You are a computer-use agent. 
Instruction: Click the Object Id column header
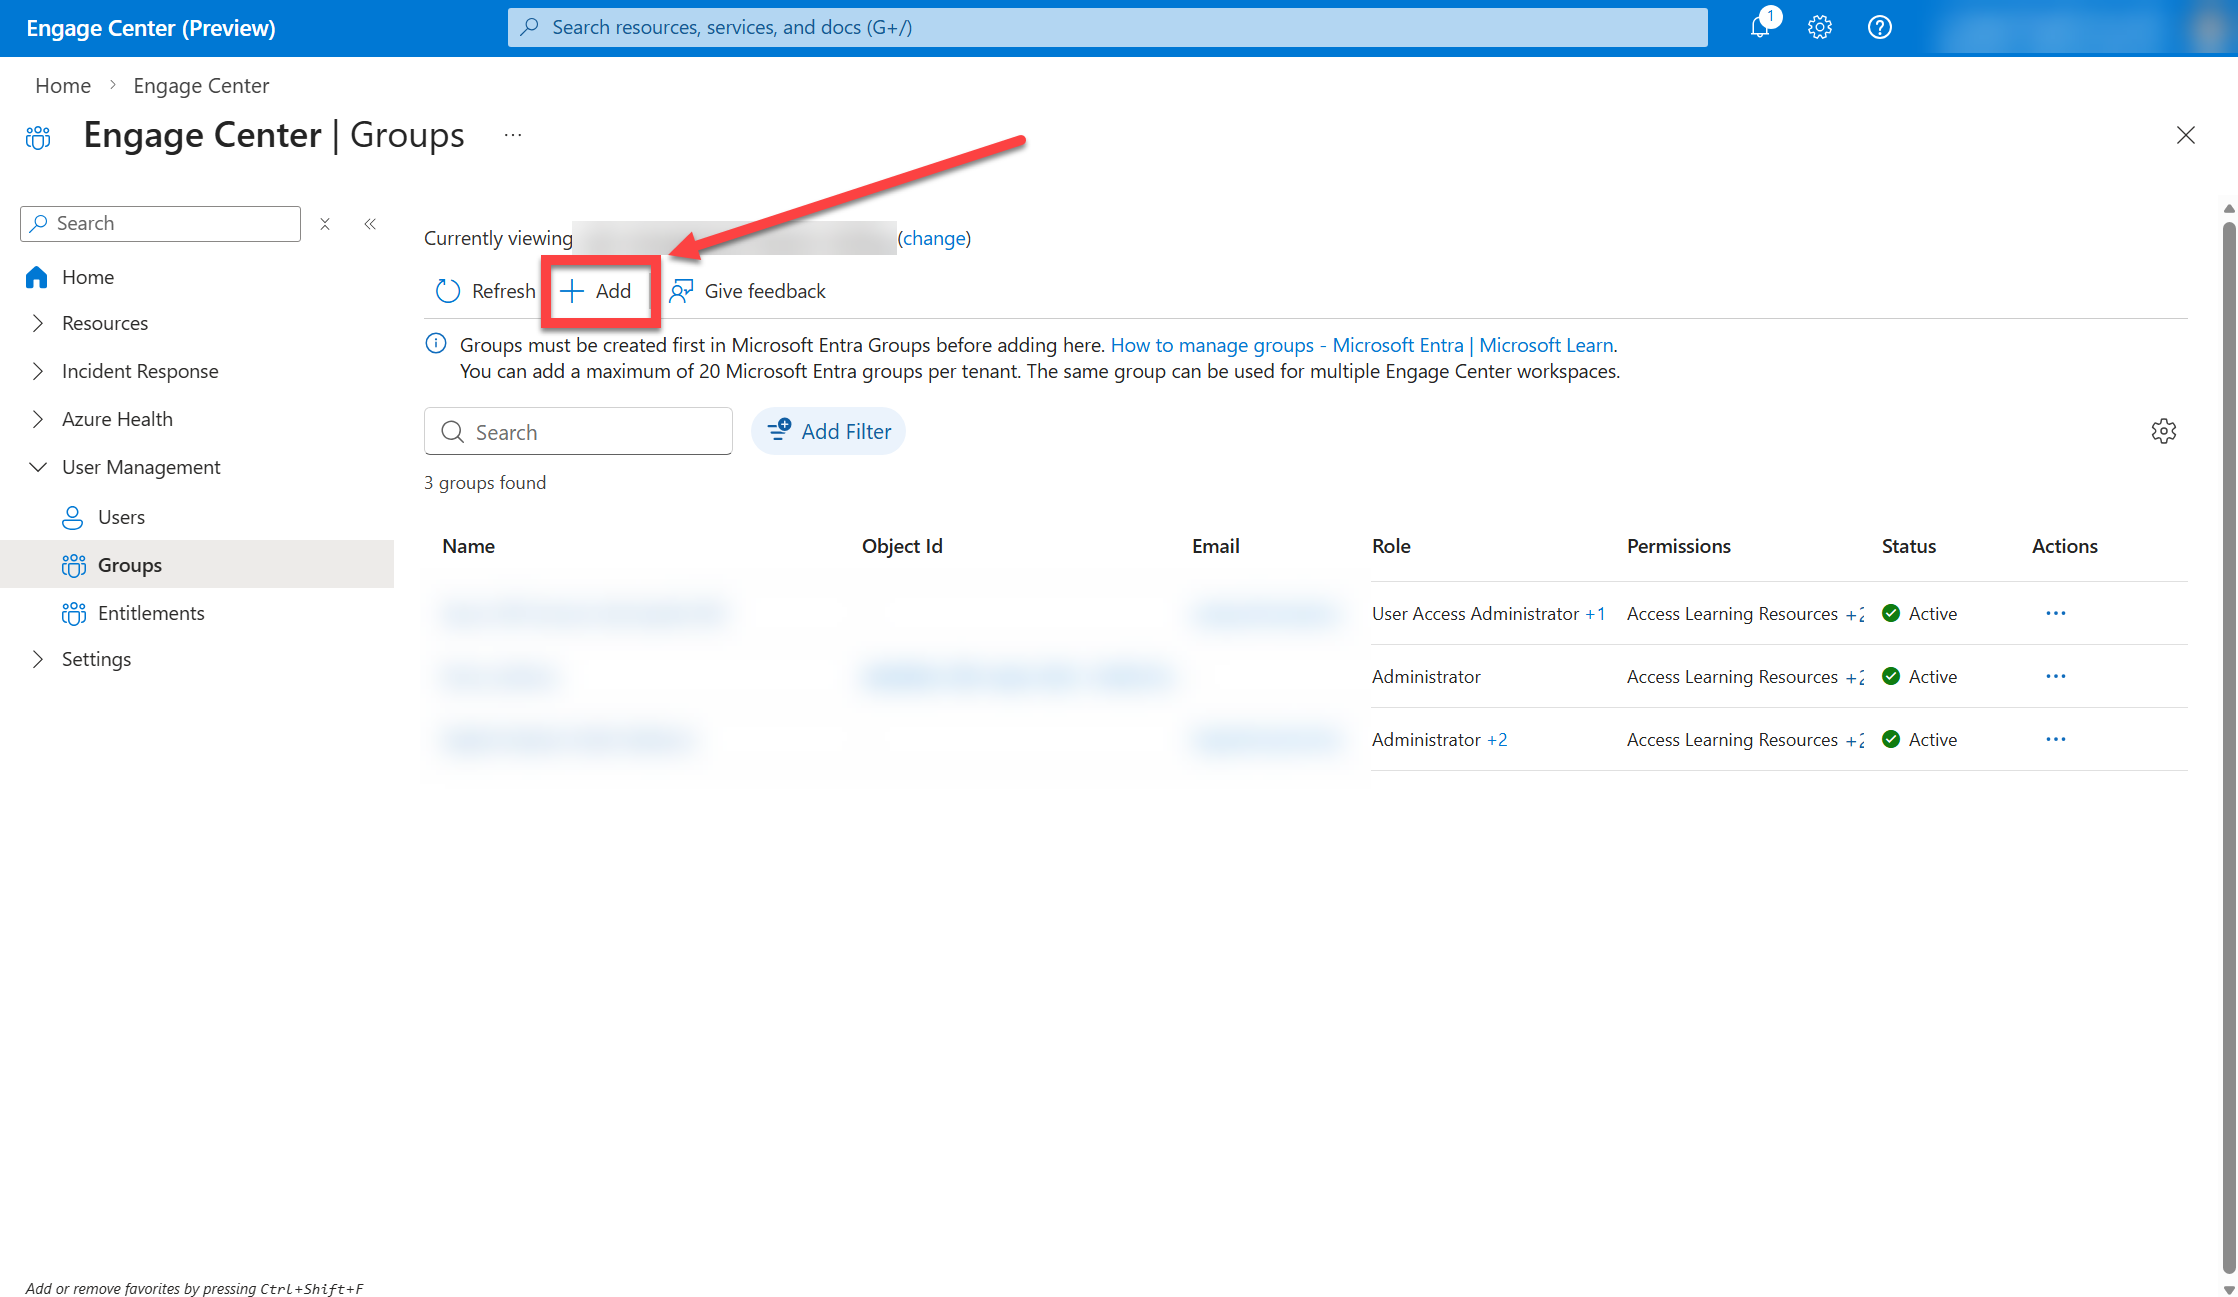[x=902, y=546]
